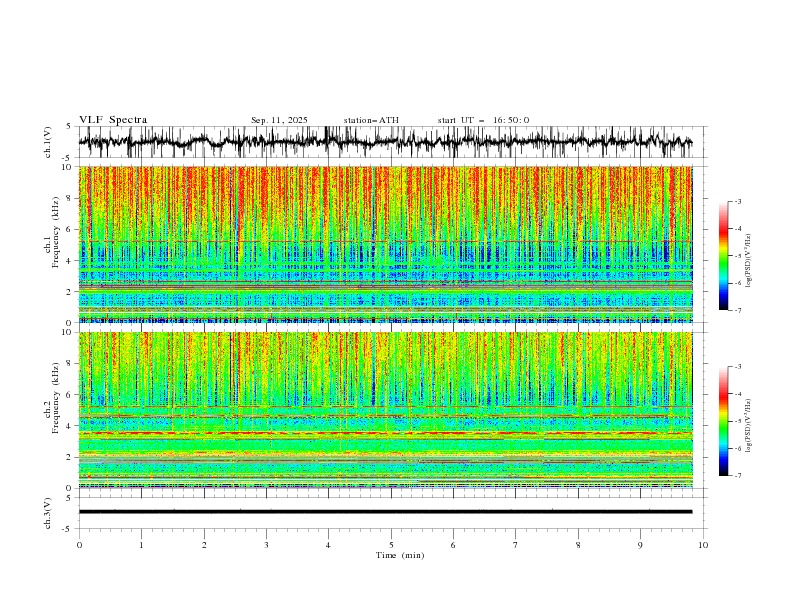
Task: Click inside the ch.2 spectrogram panel
Action: point(385,410)
